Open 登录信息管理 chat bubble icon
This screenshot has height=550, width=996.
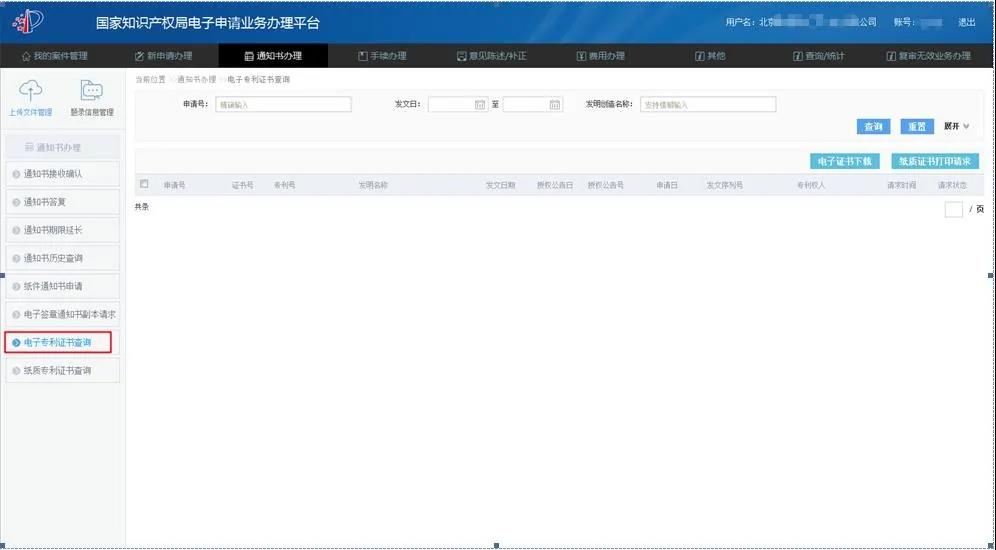tap(92, 92)
